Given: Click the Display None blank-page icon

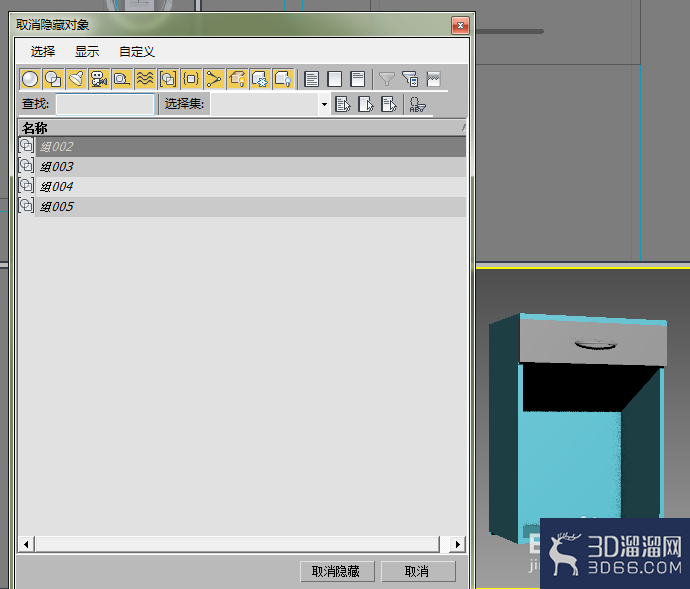Looking at the screenshot, I should [x=335, y=79].
